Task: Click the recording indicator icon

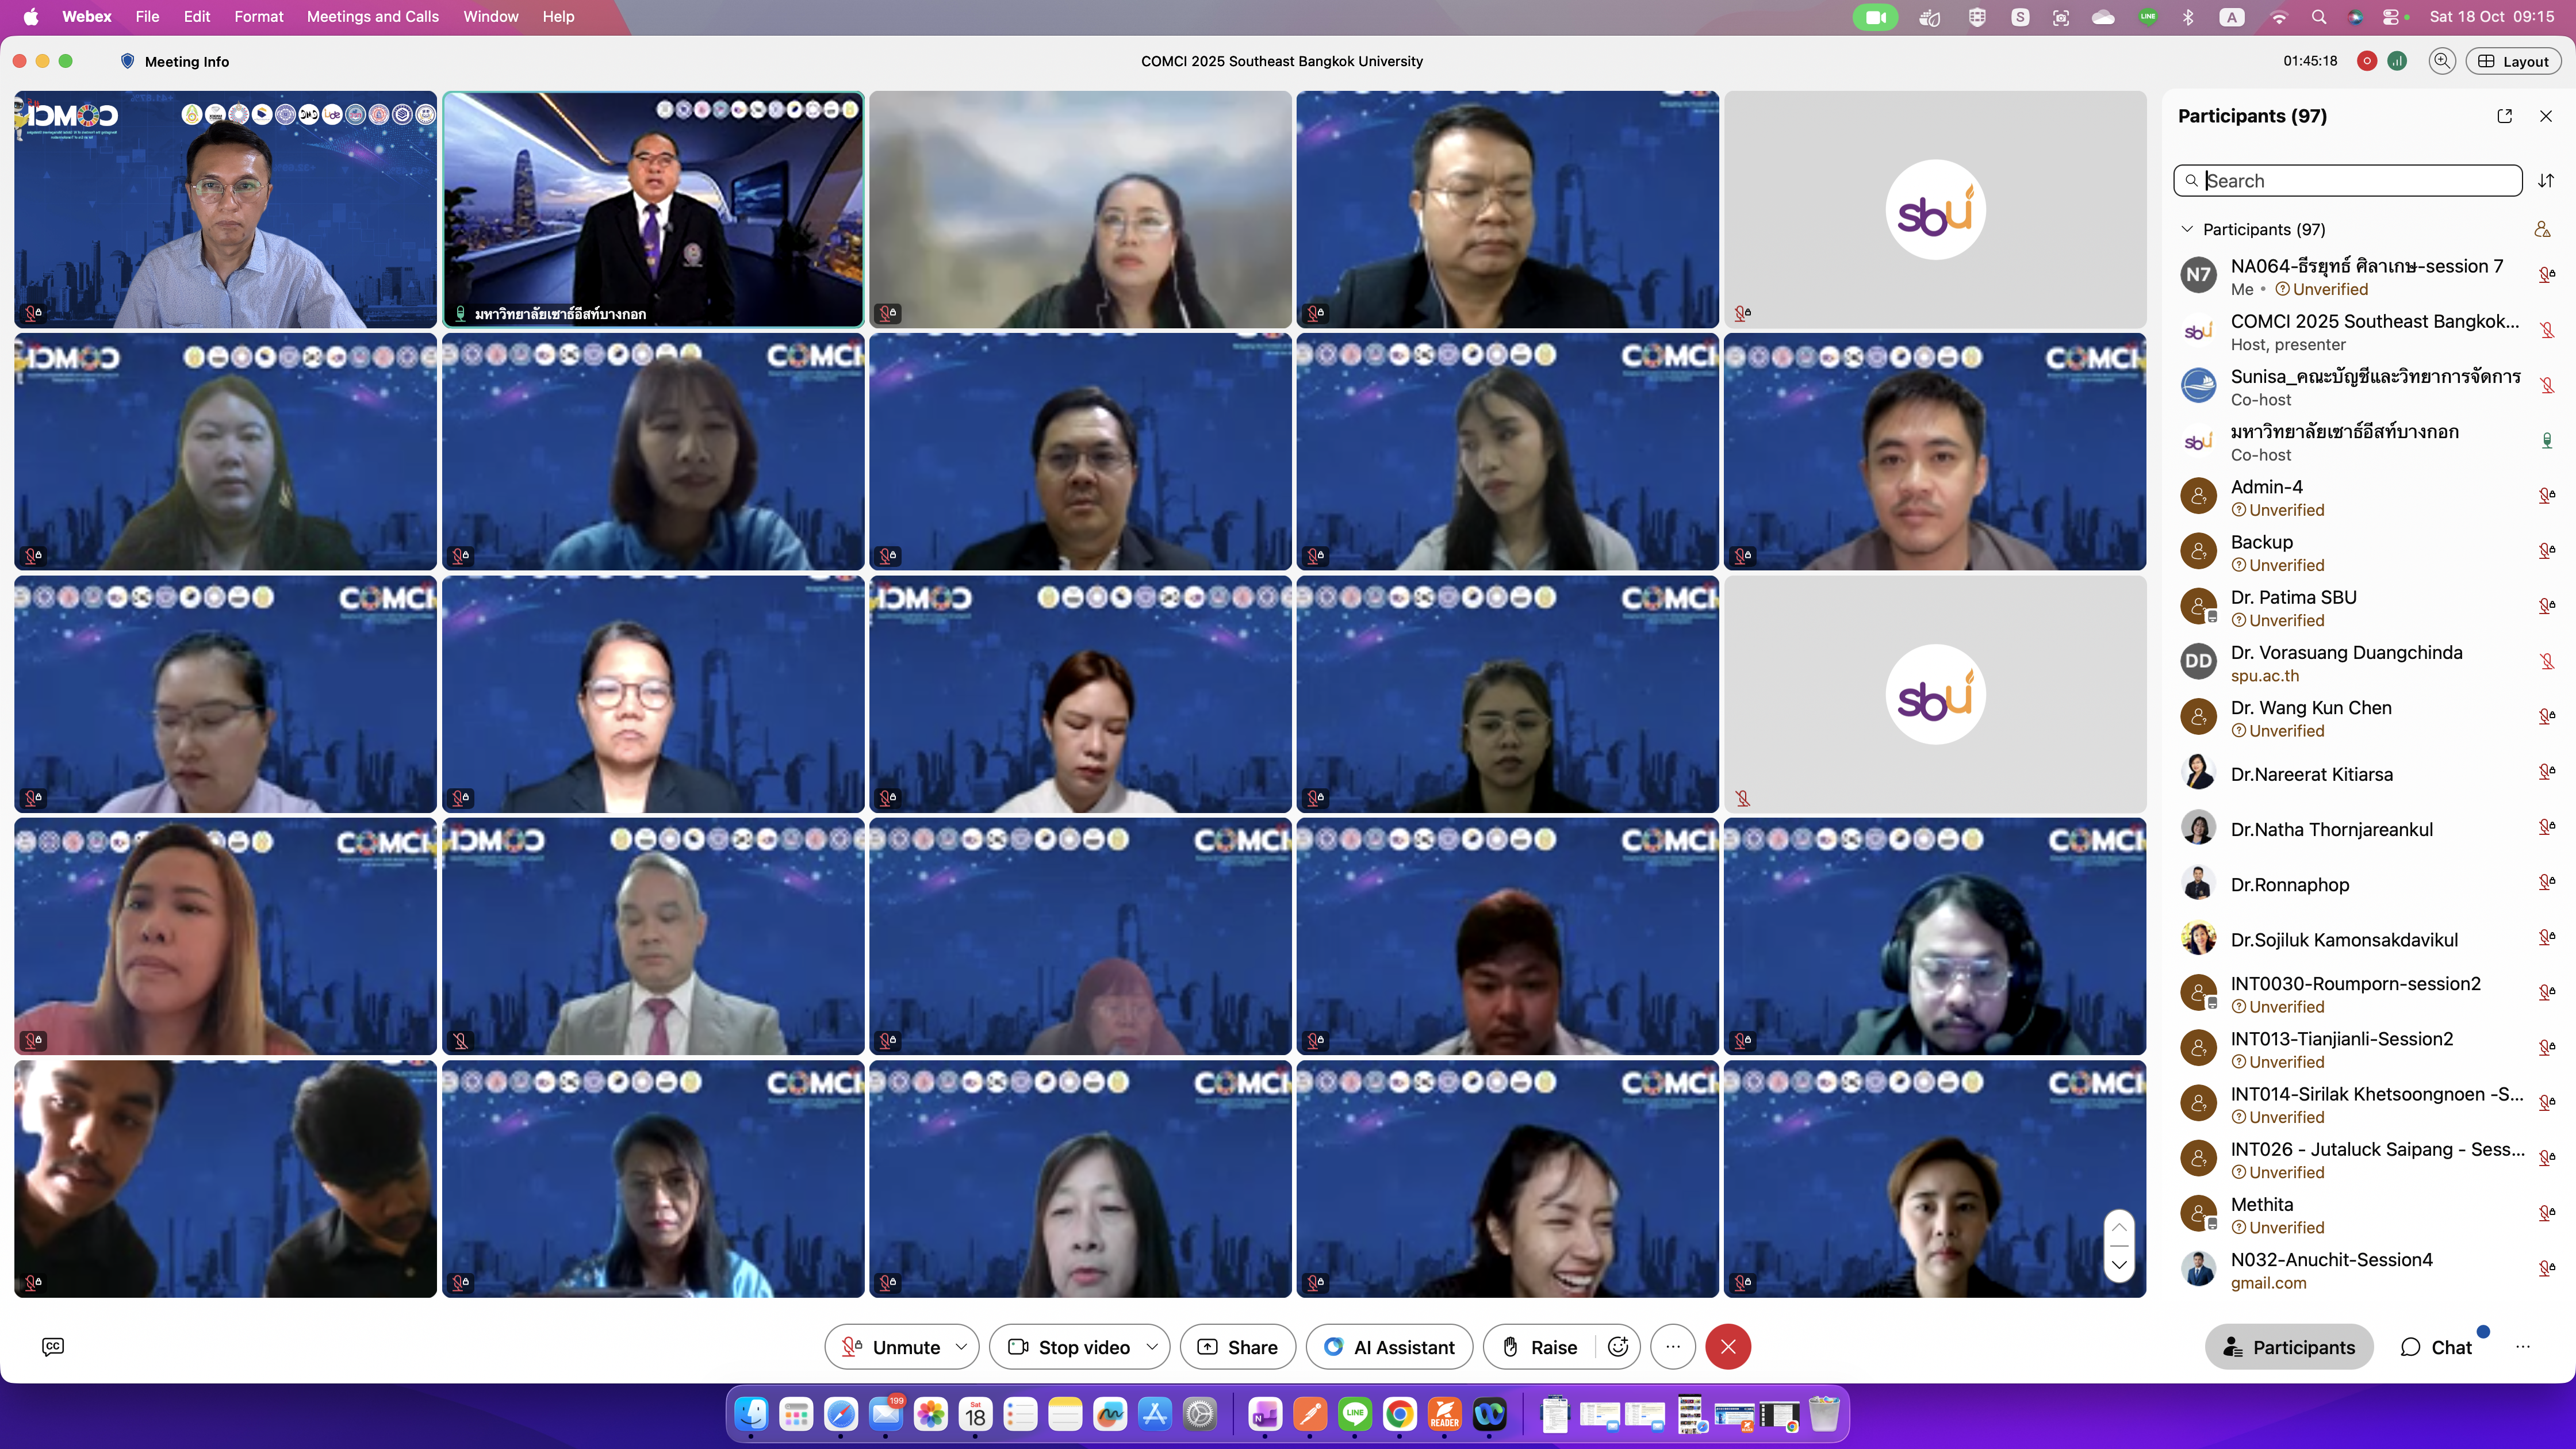Action: (2367, 61)
